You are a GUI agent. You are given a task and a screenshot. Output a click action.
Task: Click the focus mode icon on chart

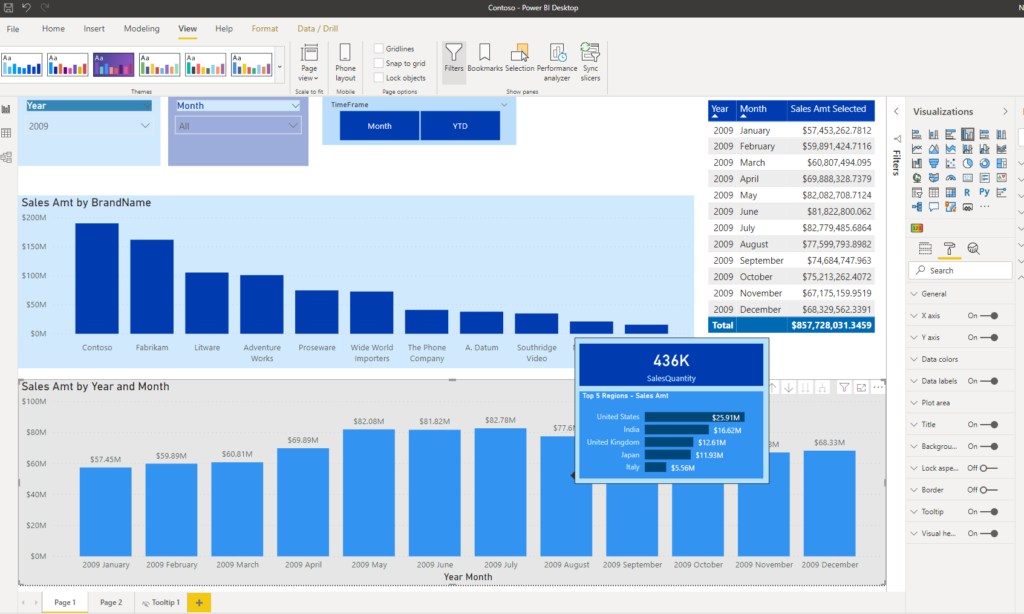861,388
